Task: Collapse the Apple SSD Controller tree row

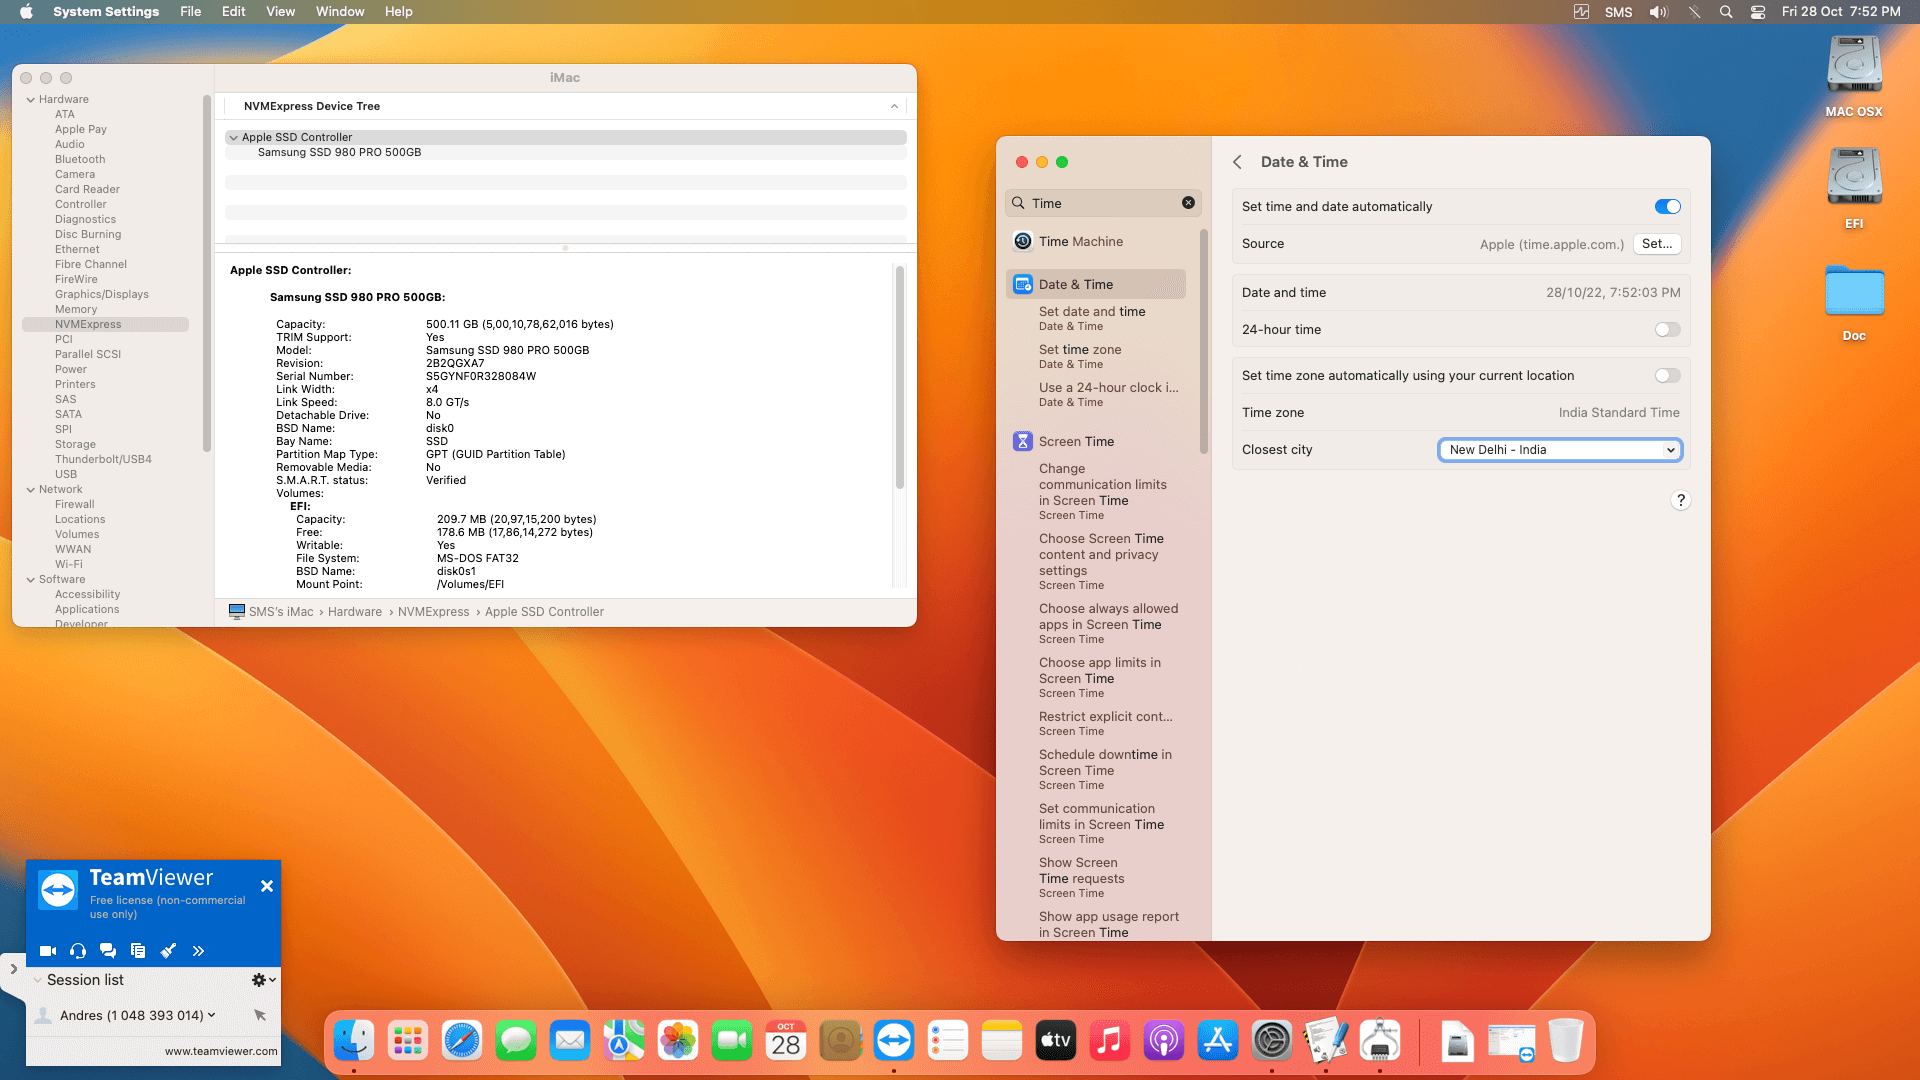Action: tap(233, 138)
